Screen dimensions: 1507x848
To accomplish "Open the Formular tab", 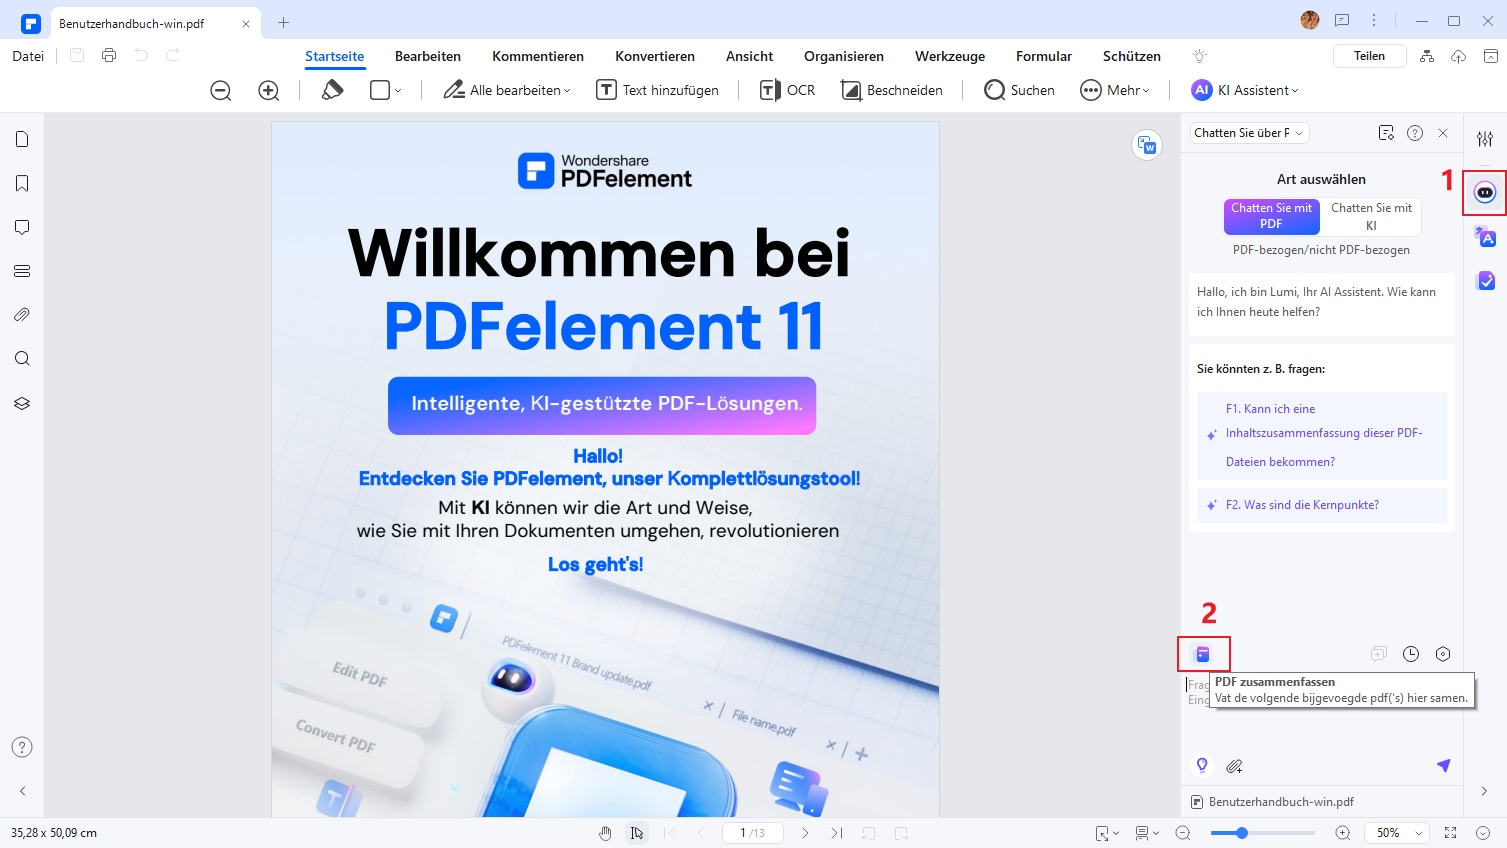I will [1044, 56].
